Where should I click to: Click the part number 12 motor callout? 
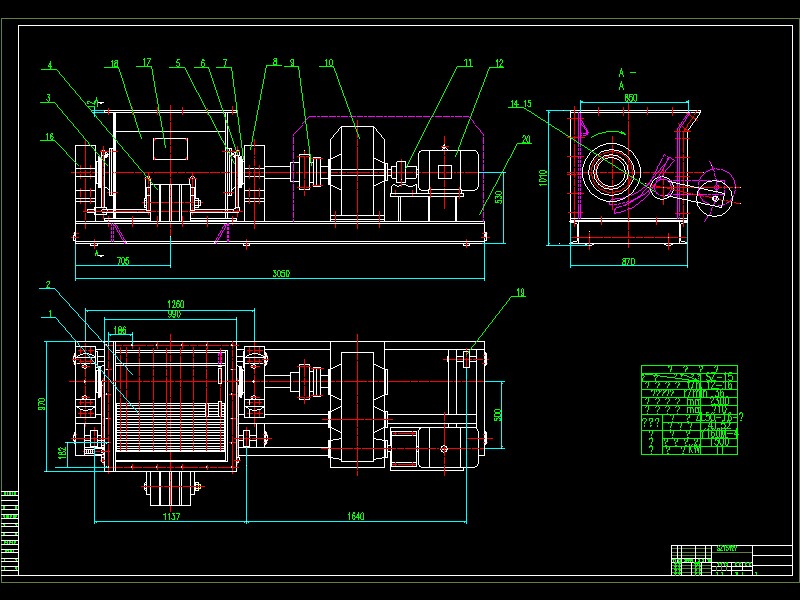click(498, 64)
